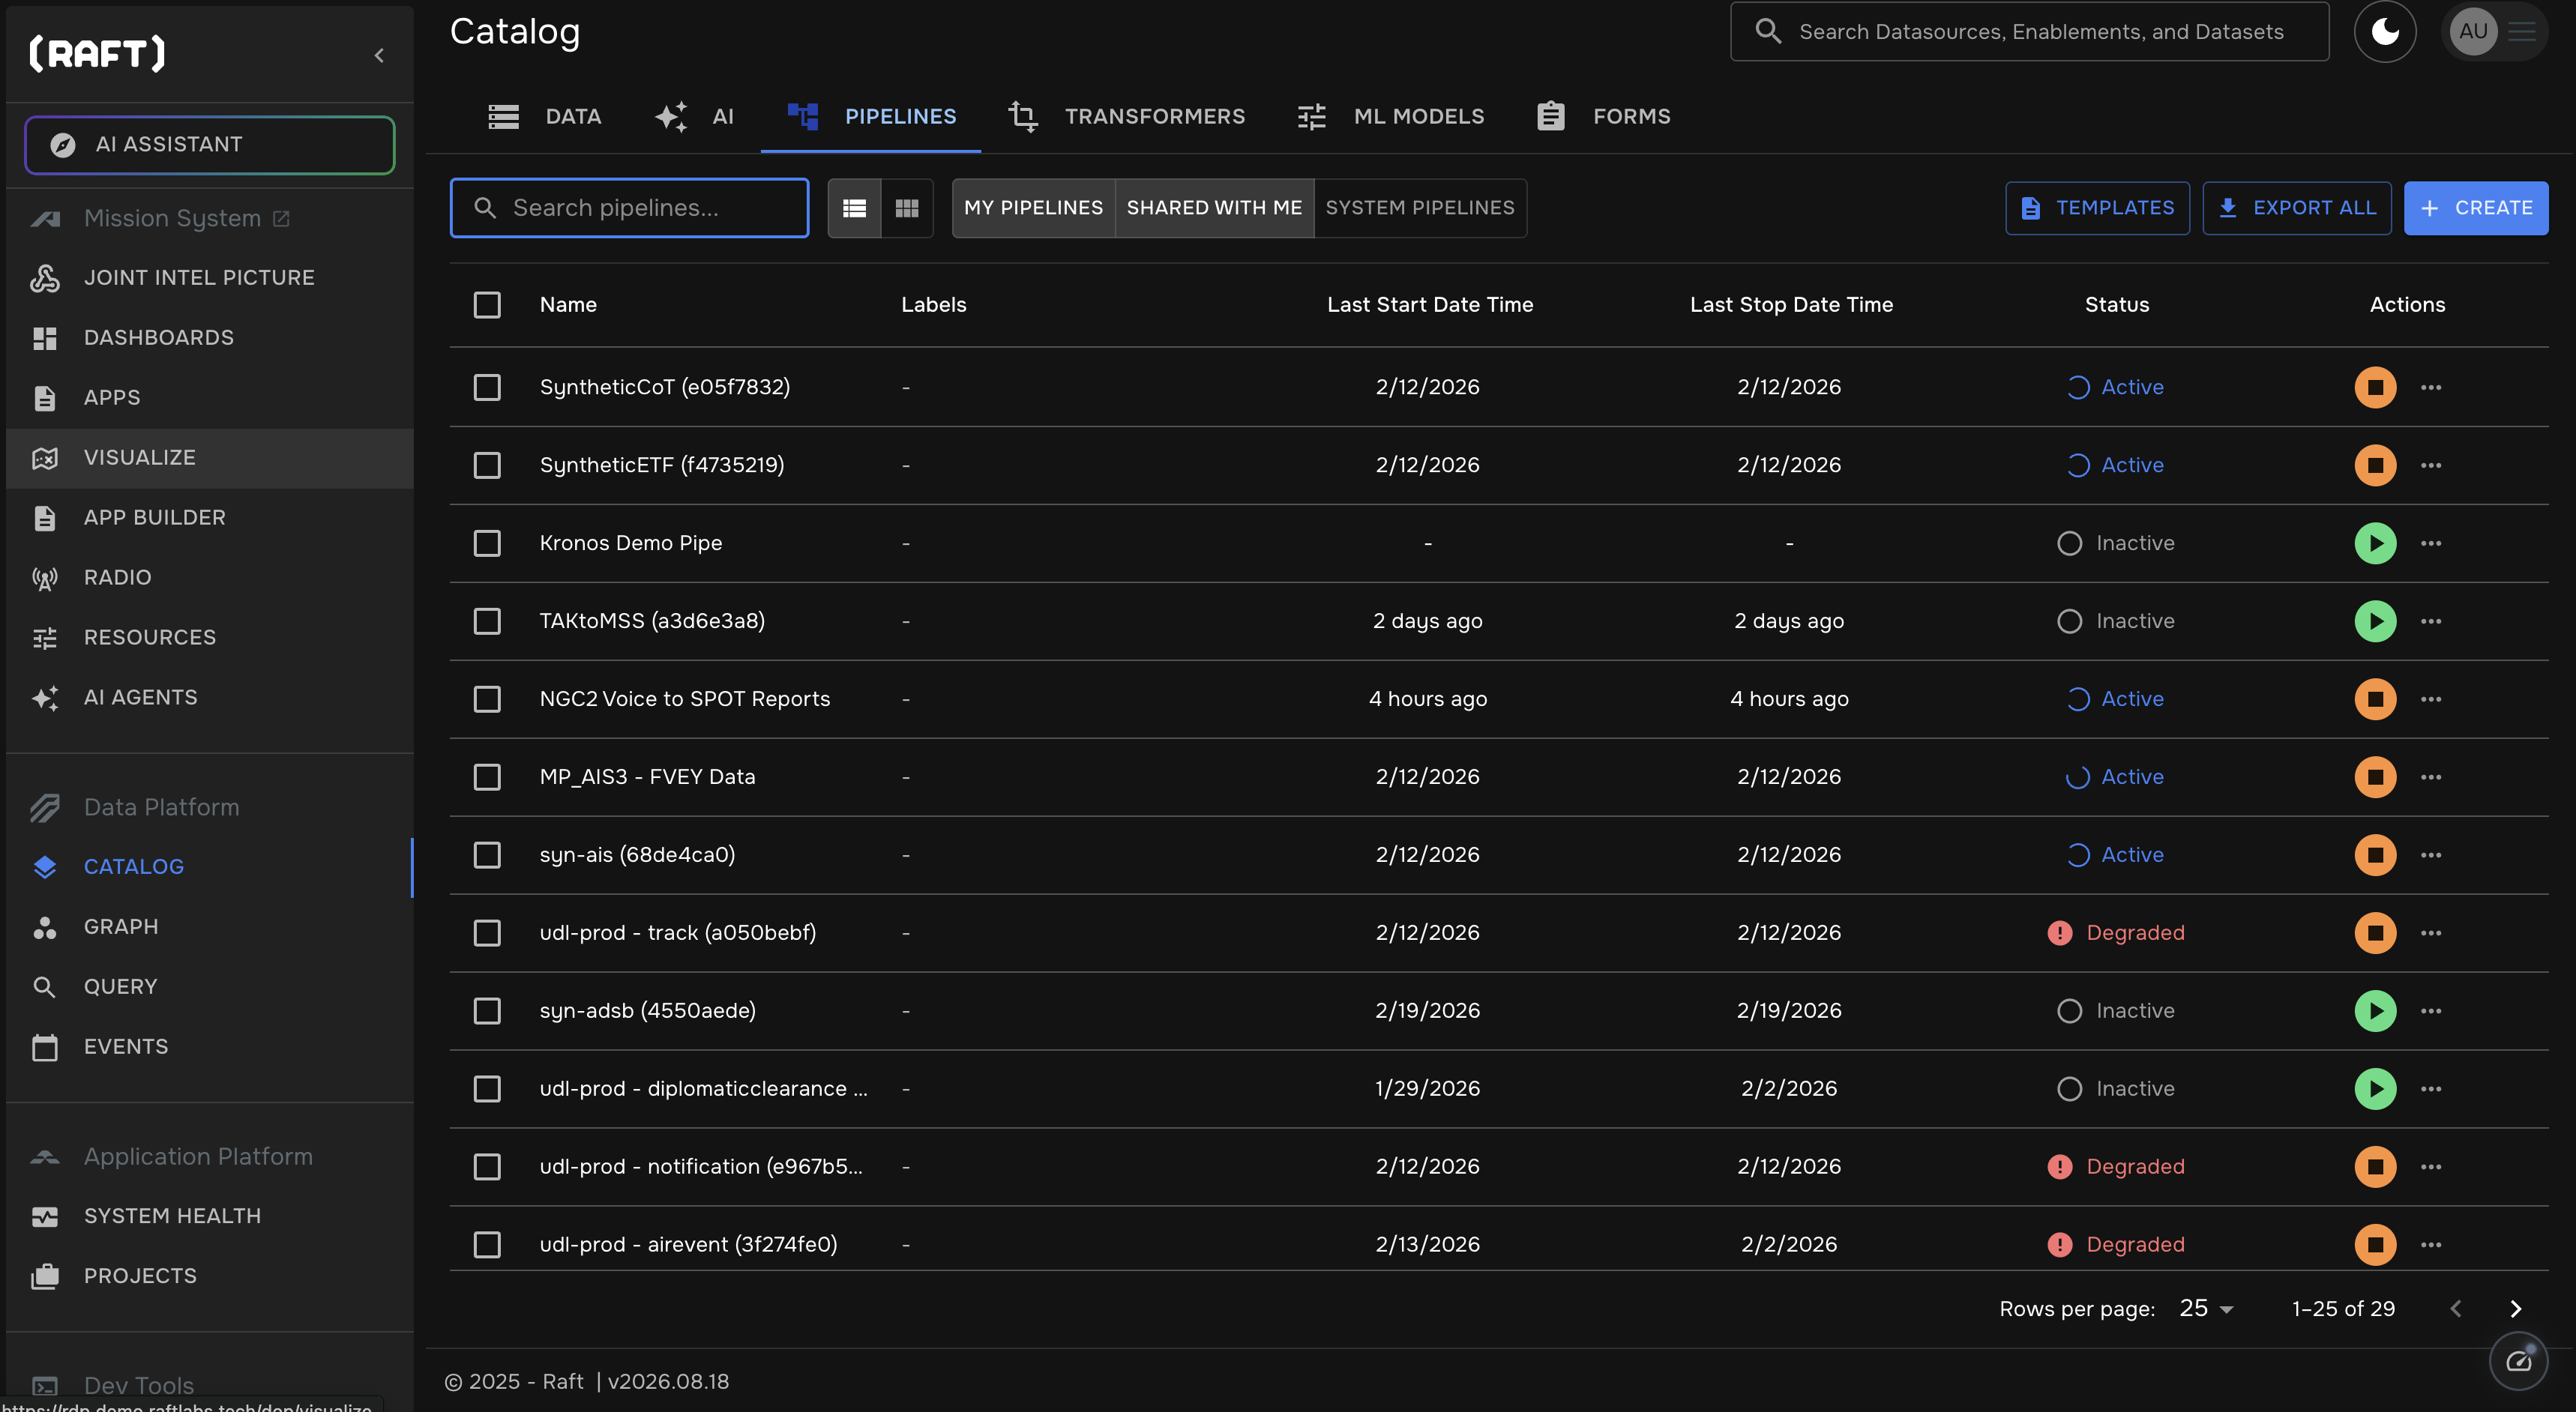Switch to list view layout
Viewport: 2576px width, 1412px height.
click(855, 208)
